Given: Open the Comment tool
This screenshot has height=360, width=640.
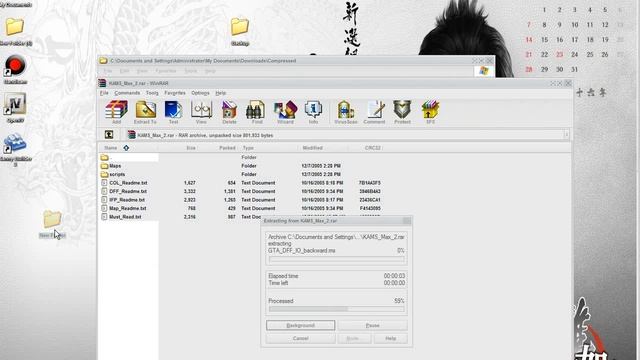Looking at the screenshot, I should coord(374,112).
